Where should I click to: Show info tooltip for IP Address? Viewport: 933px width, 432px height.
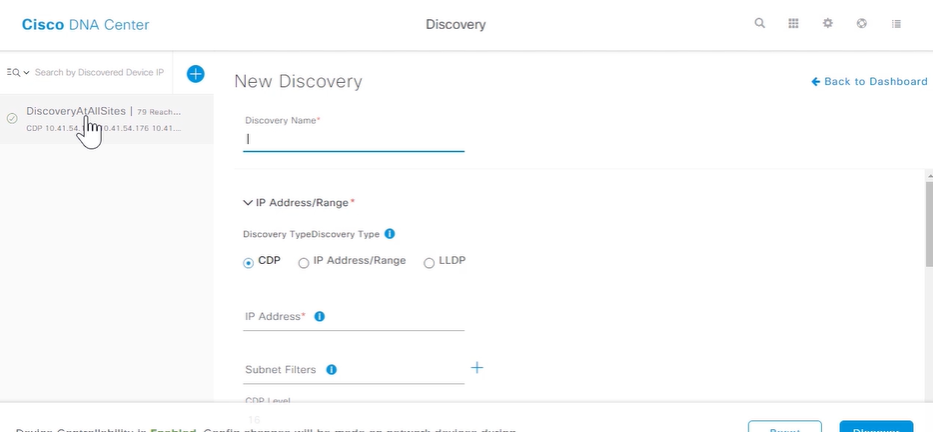tap(320, 317)
